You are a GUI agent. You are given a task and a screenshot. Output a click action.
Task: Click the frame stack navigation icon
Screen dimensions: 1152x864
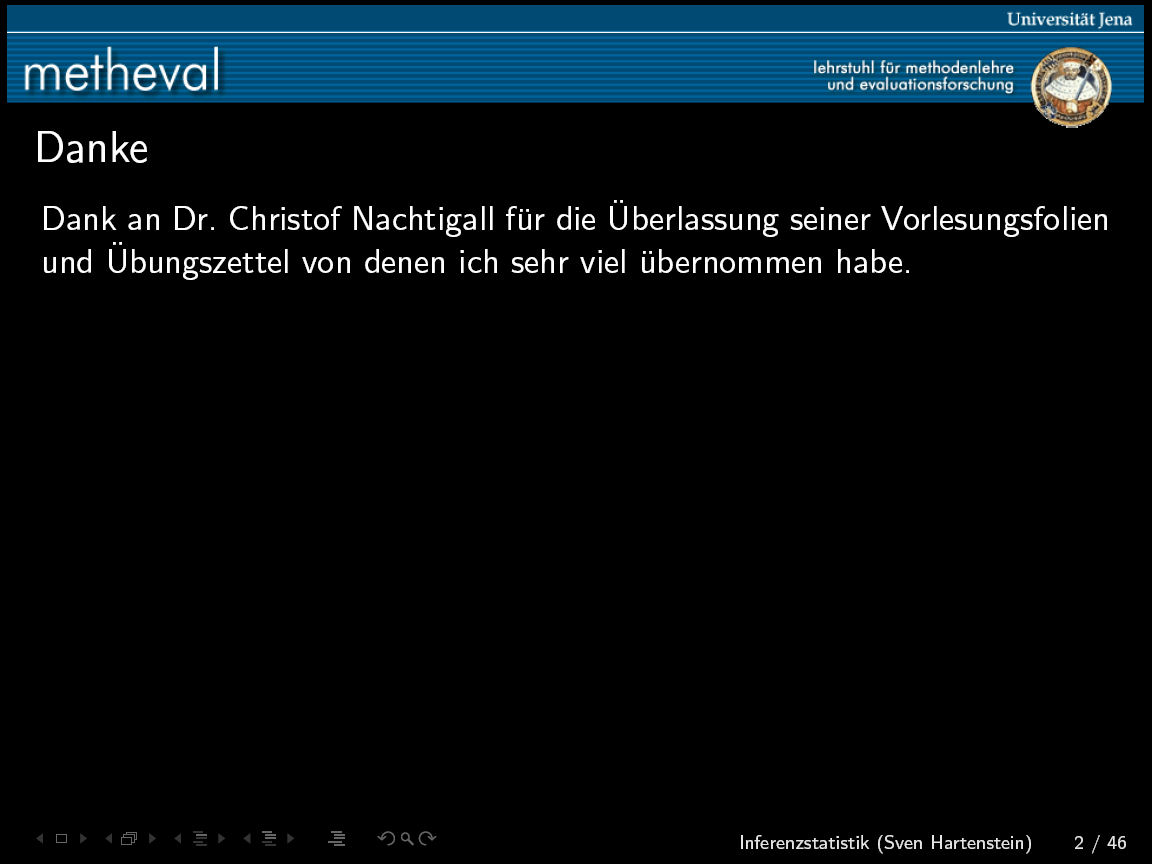pyautogui.click(x=129, y=839)
